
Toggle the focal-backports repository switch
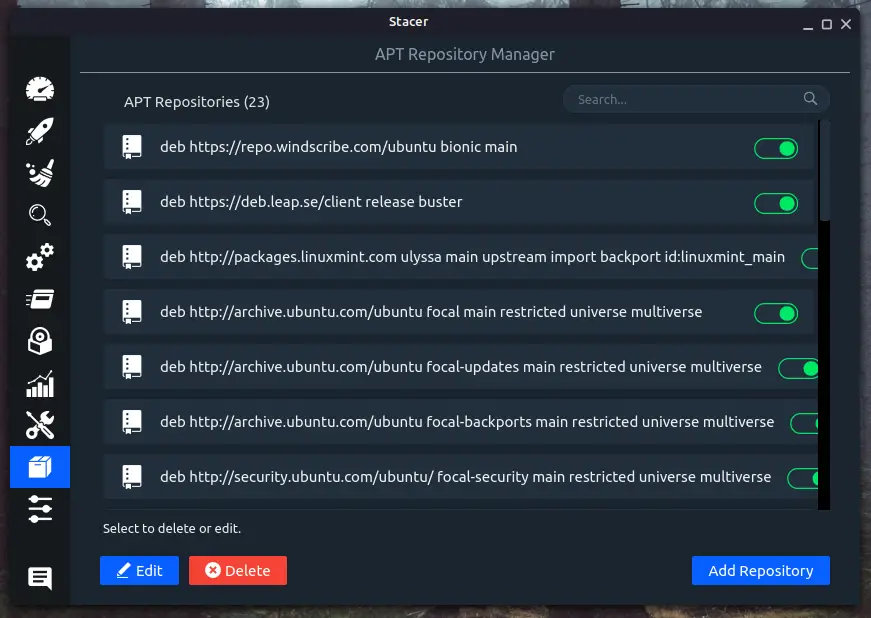[x=804, y=423]
